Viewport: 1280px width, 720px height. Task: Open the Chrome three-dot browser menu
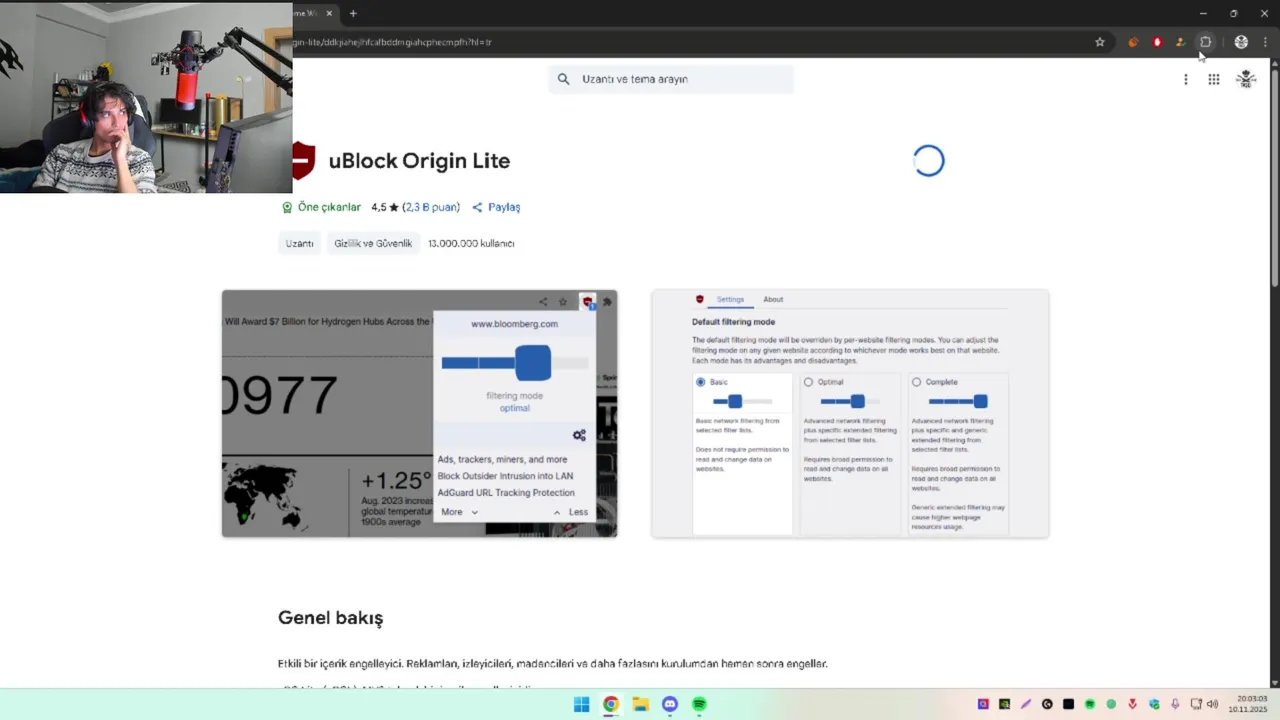[1266, 42]
